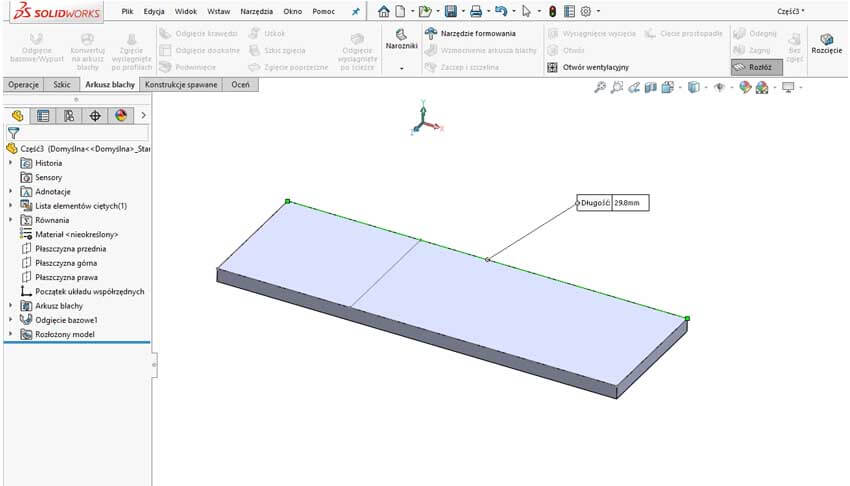Open the Pomoc menu

click(324, 11)
